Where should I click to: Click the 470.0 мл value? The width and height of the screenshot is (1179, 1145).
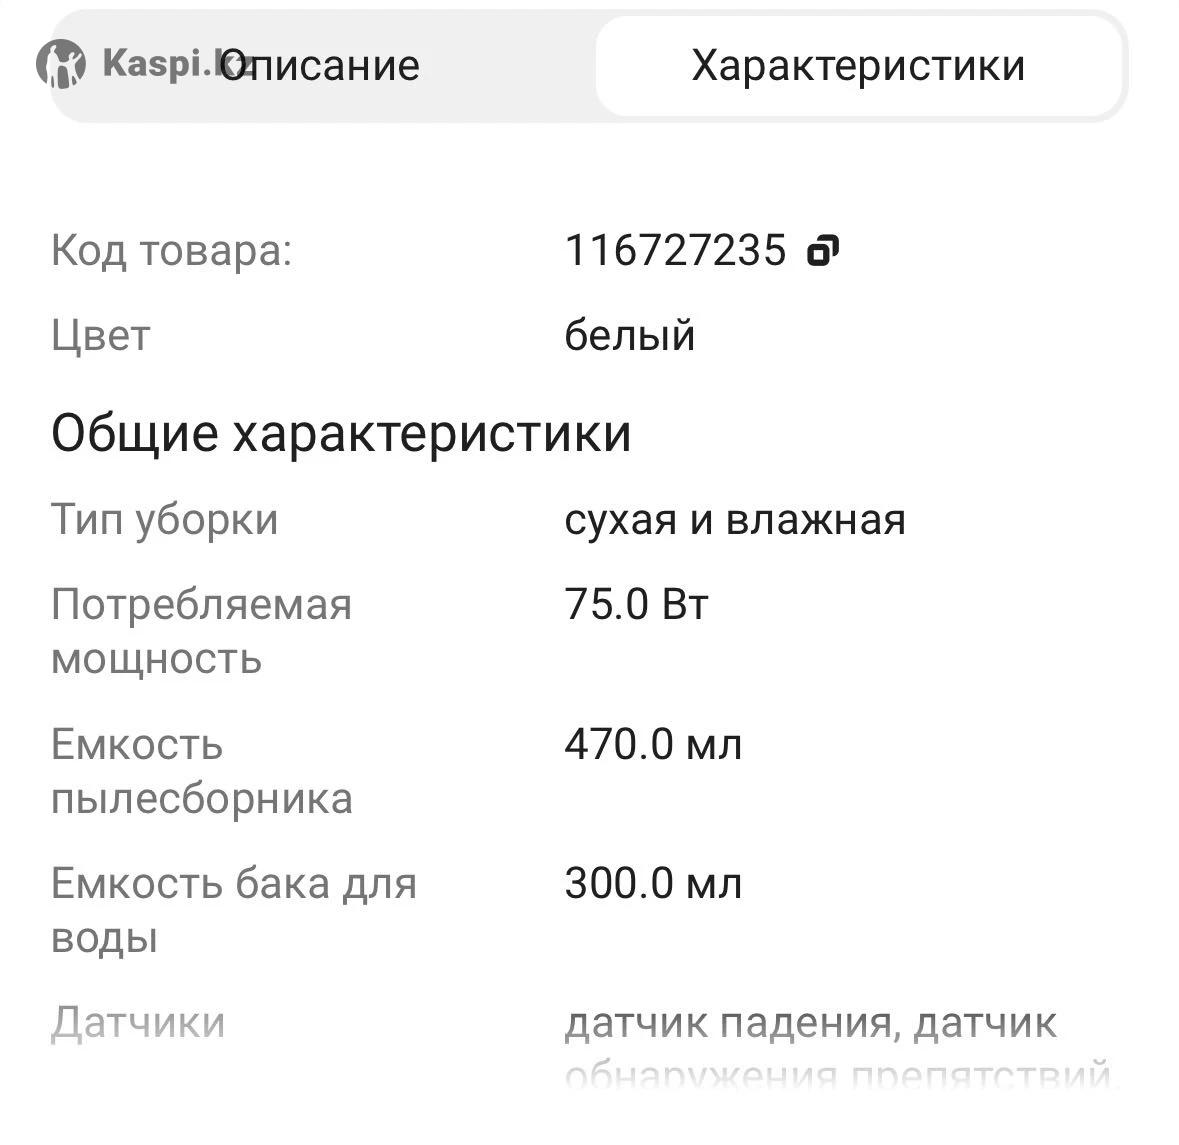point(653,745)
